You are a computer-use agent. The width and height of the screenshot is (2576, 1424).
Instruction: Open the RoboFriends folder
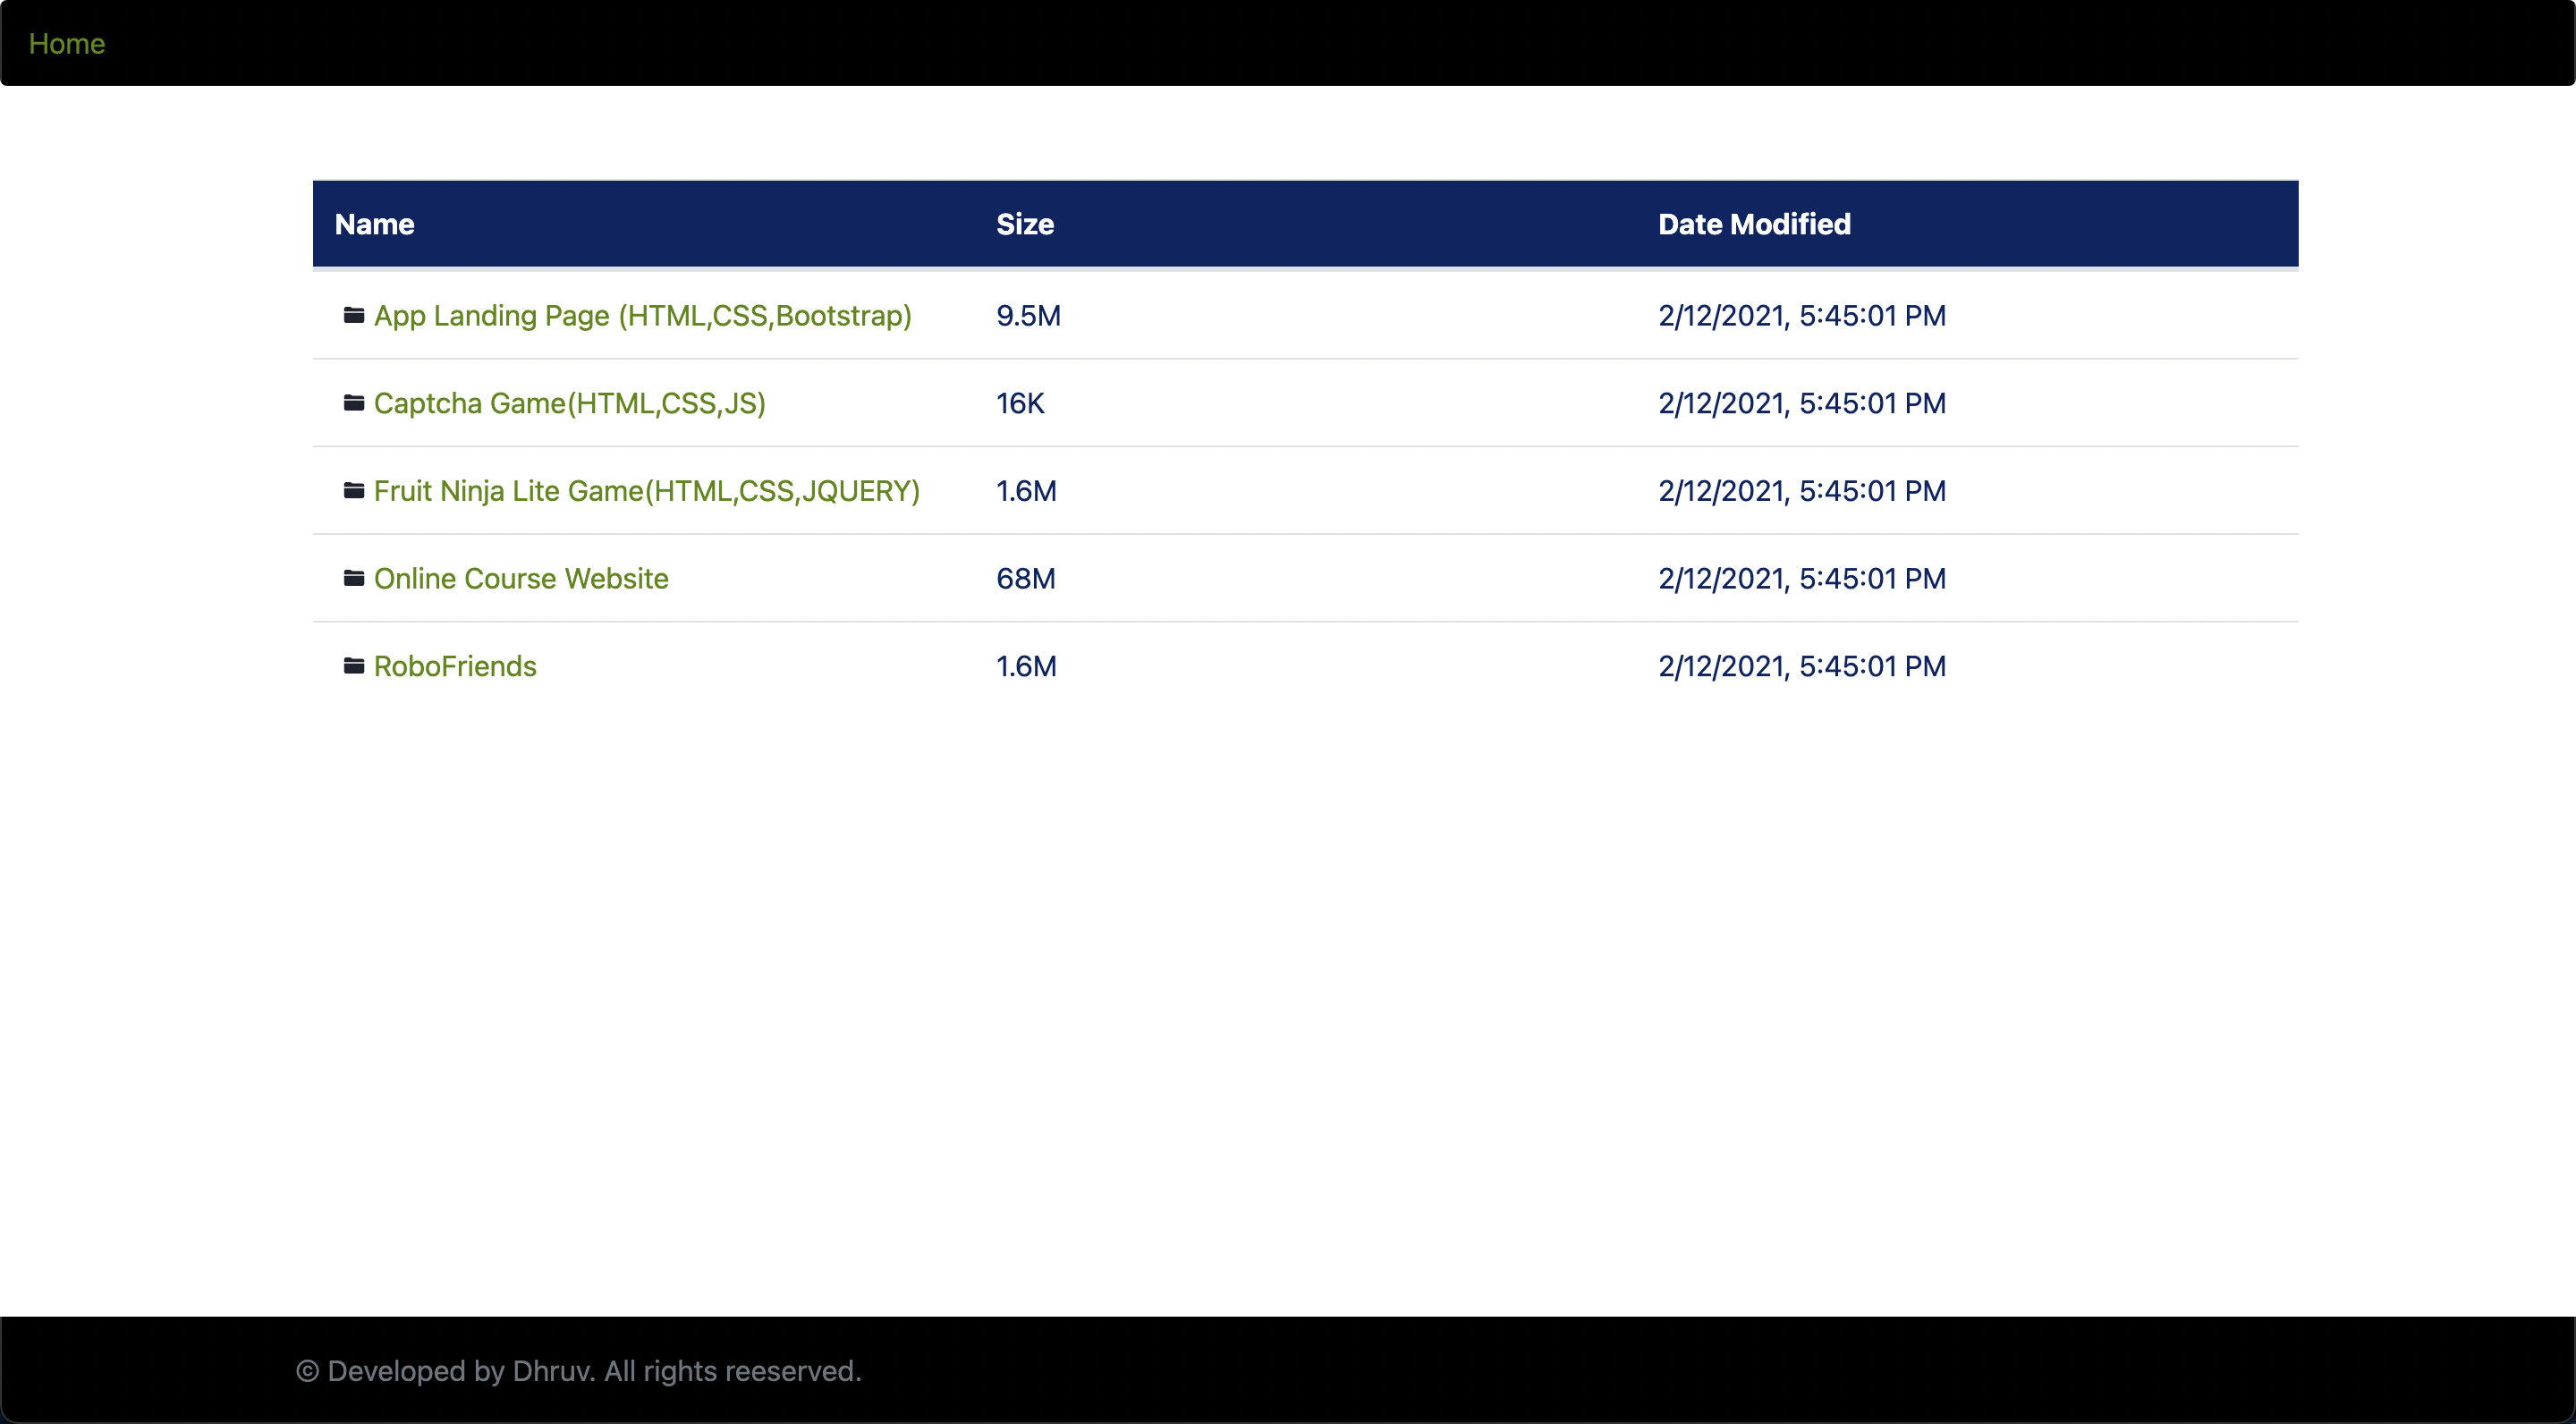(455, 666)
